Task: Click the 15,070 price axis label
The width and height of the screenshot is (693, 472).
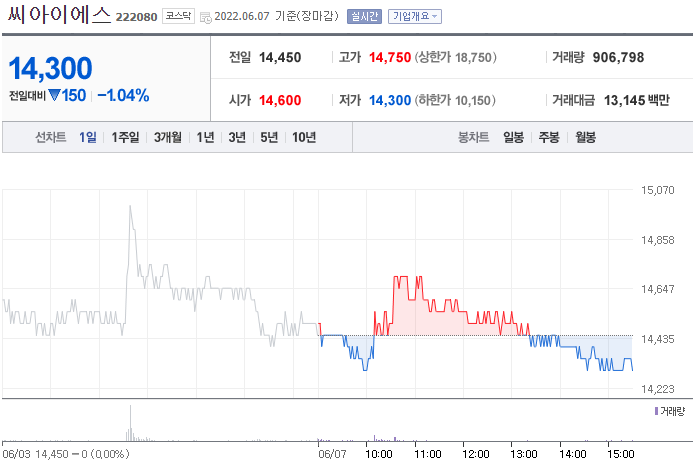Action: [x=658, y=190]
